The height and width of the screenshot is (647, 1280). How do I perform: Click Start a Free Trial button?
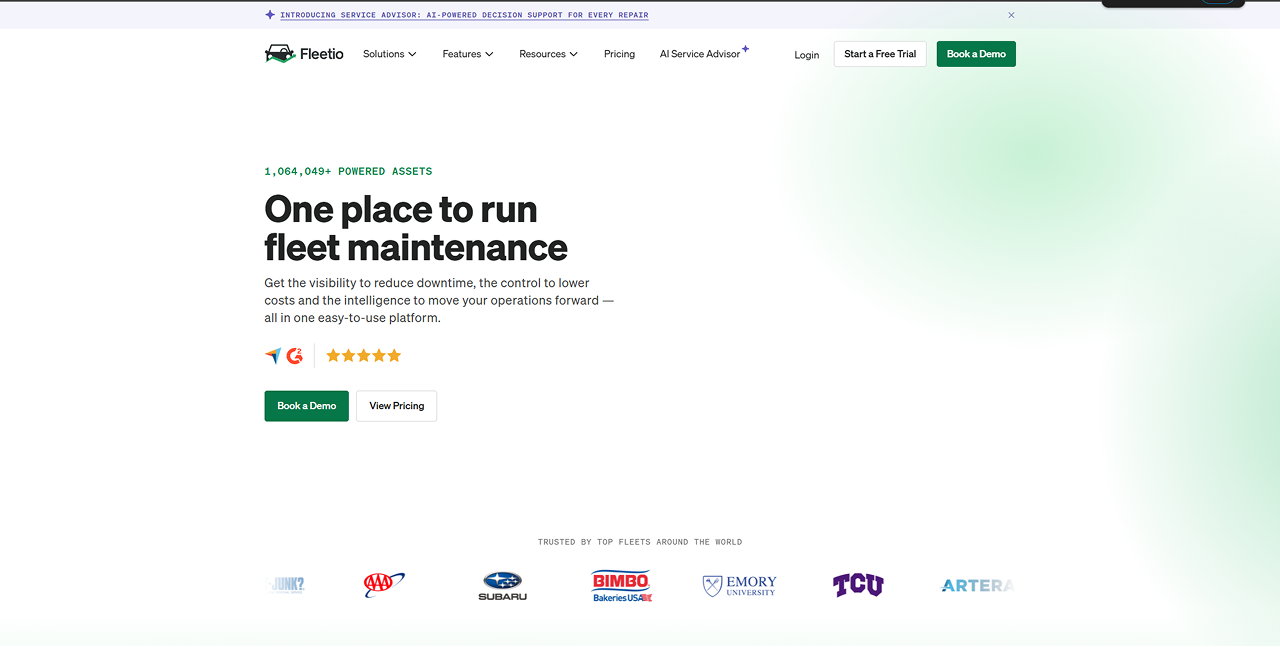pos(880,54)
